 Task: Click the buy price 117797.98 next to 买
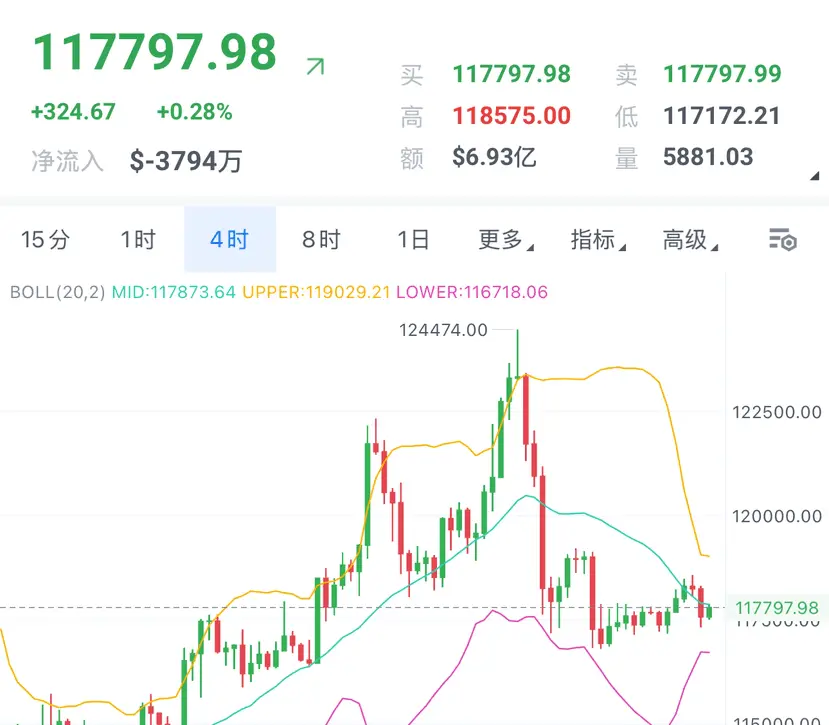point(512,74)
